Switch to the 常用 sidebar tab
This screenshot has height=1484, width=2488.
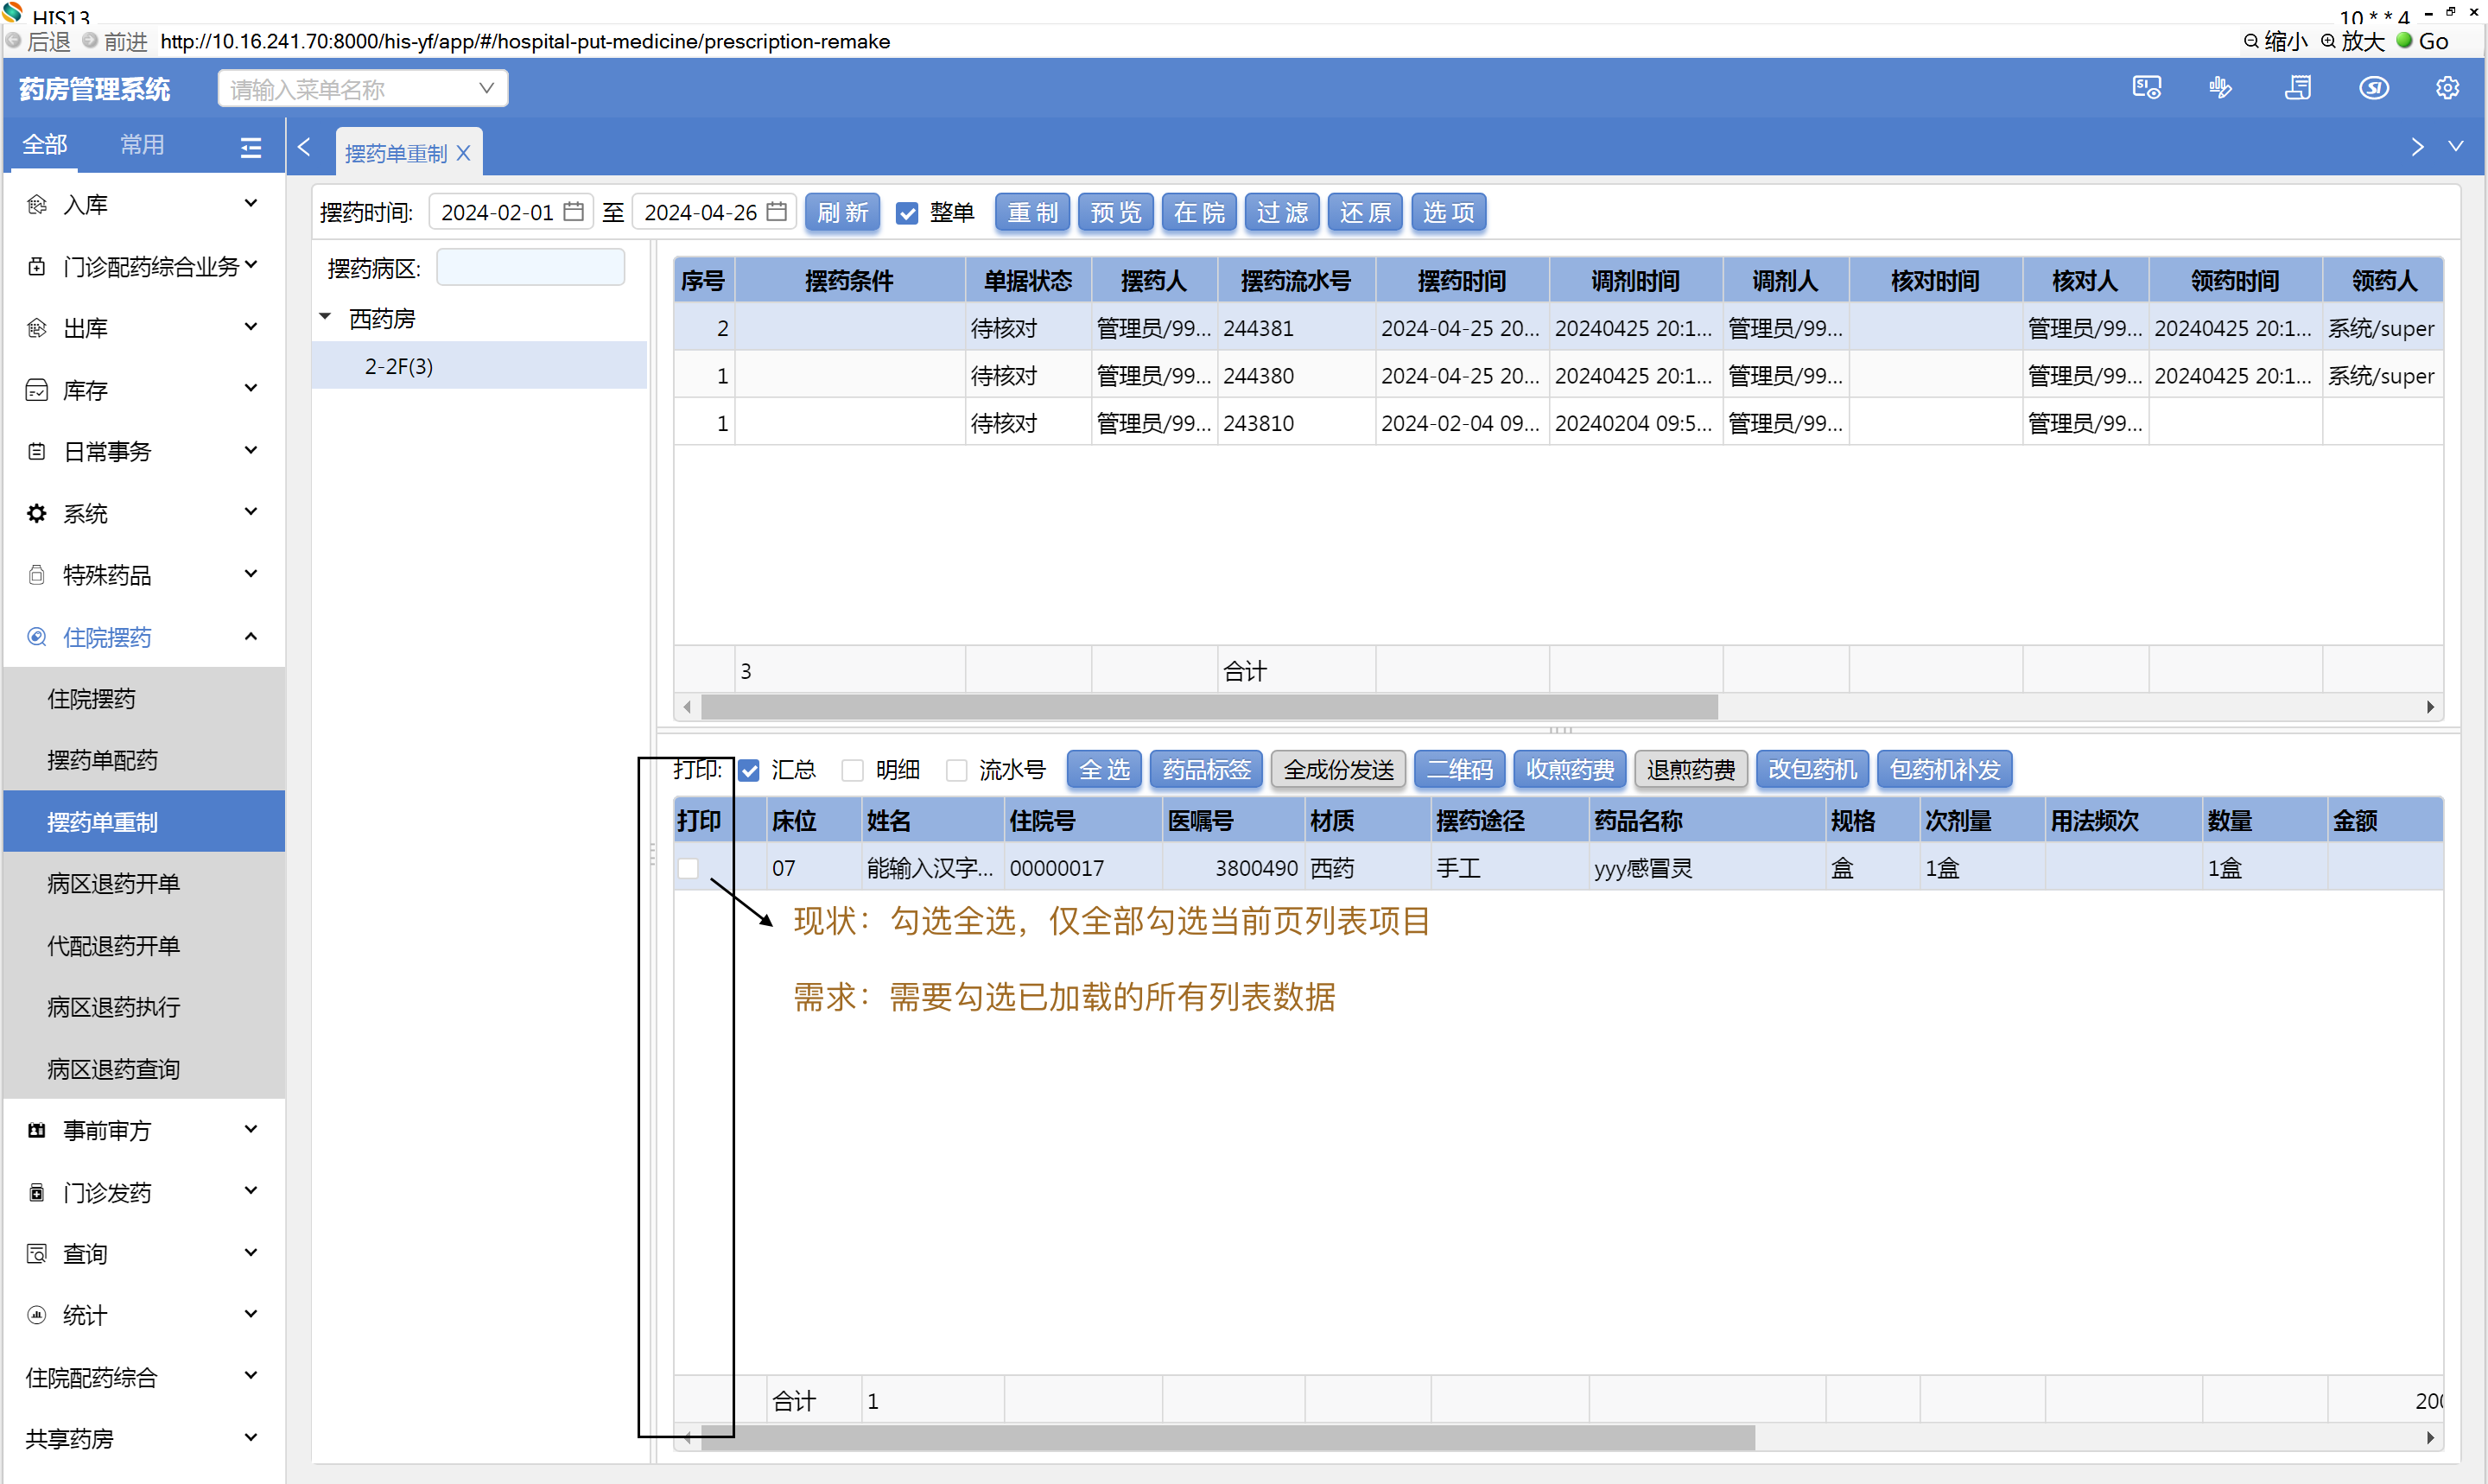(x=141, y=145)
